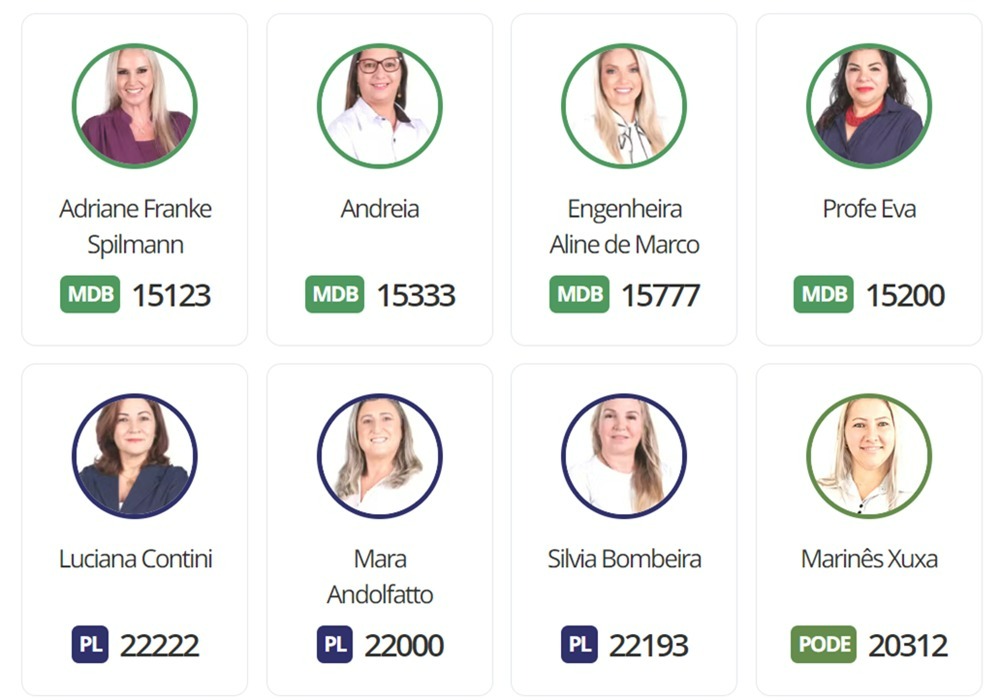Select candidate number 15777

(x=661, y=295)
